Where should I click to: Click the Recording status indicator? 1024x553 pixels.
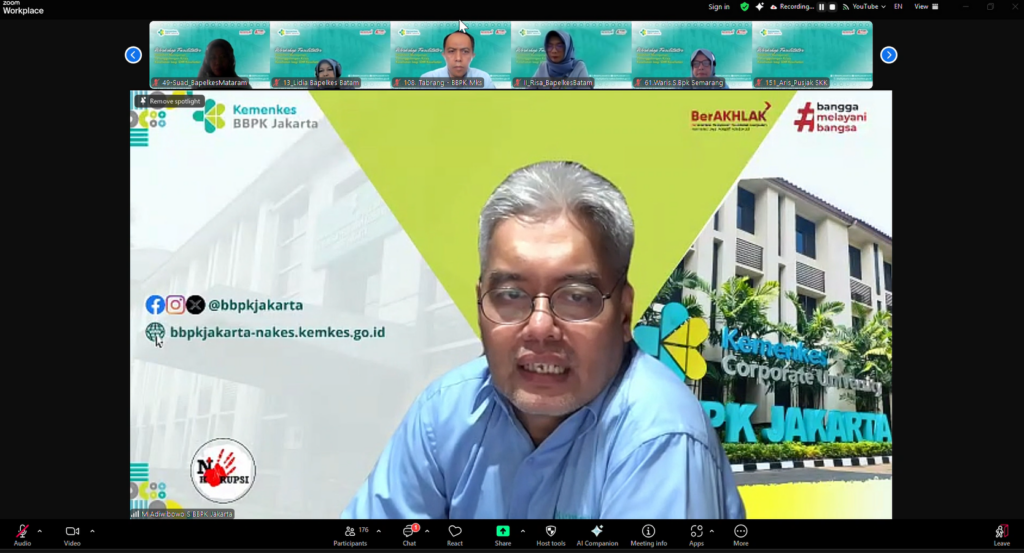tap(792, 7)
